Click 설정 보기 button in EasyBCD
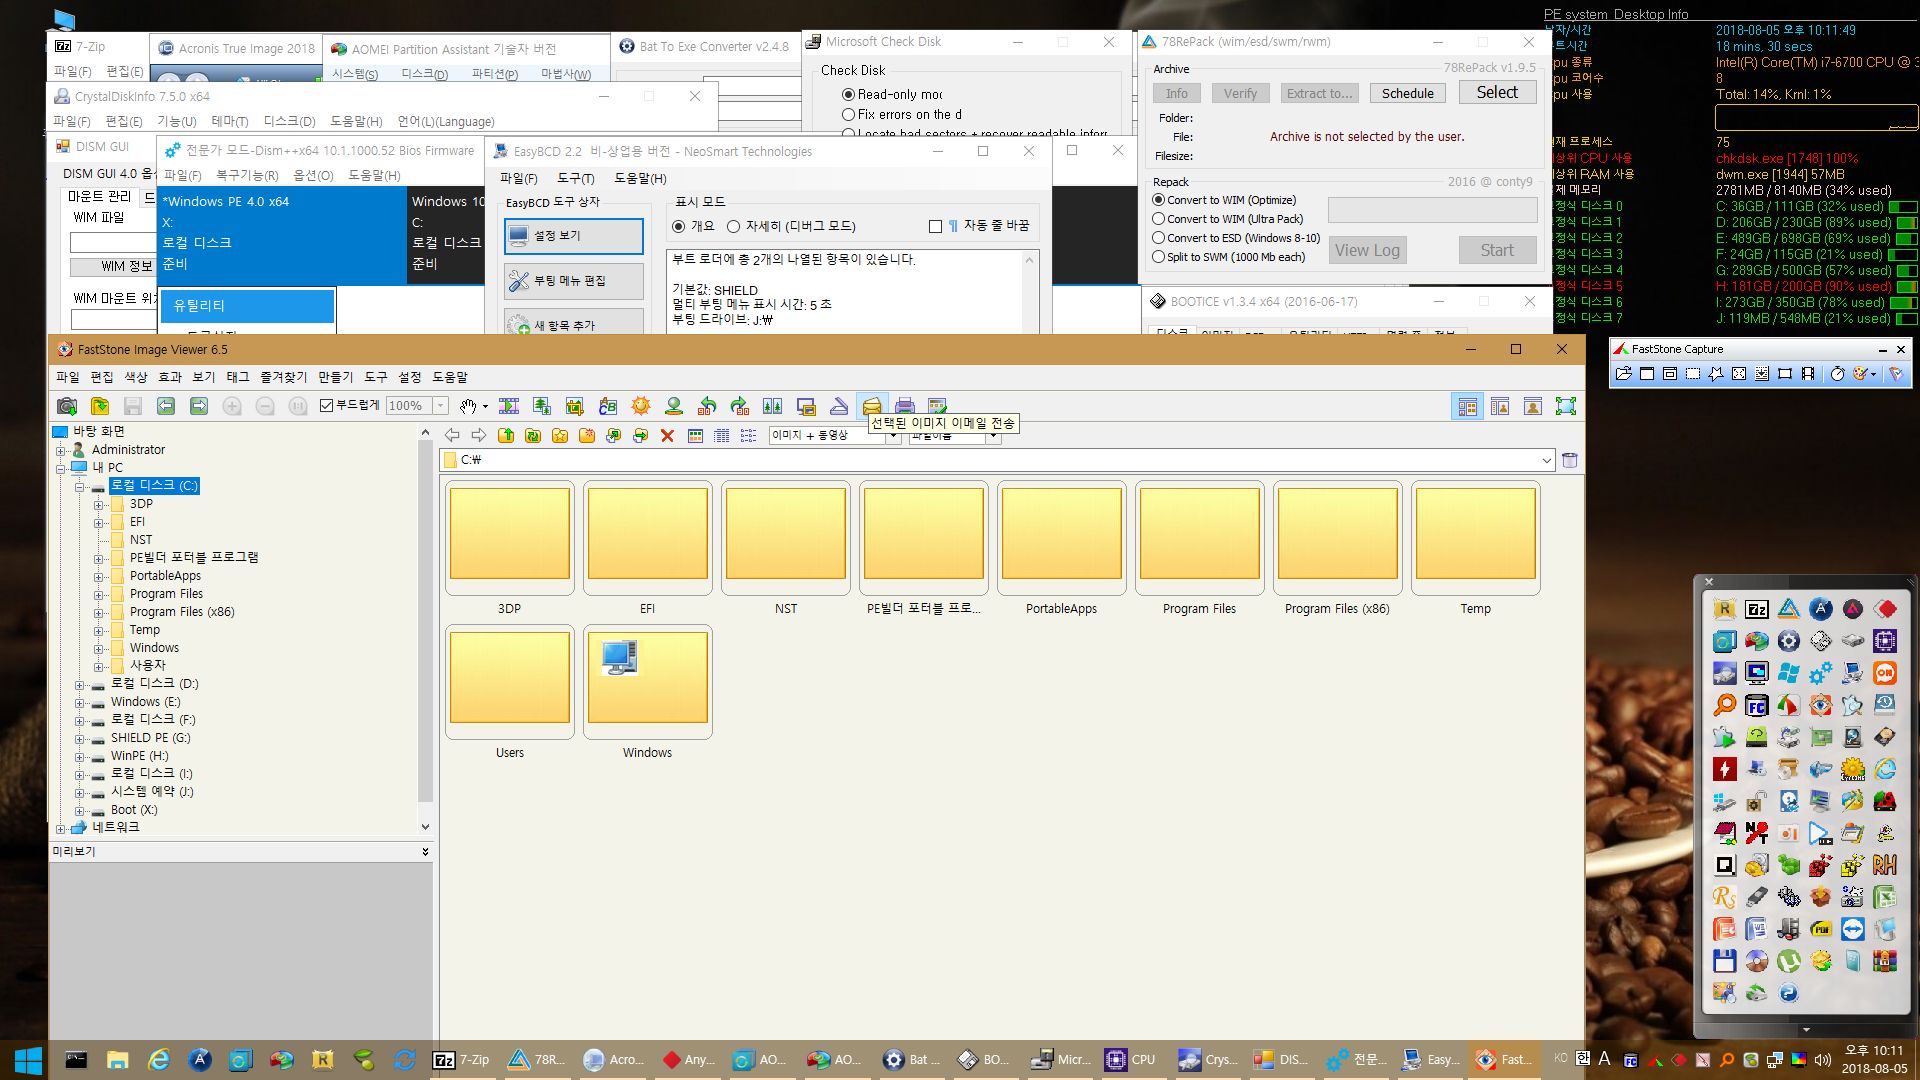 click(574, 236)
